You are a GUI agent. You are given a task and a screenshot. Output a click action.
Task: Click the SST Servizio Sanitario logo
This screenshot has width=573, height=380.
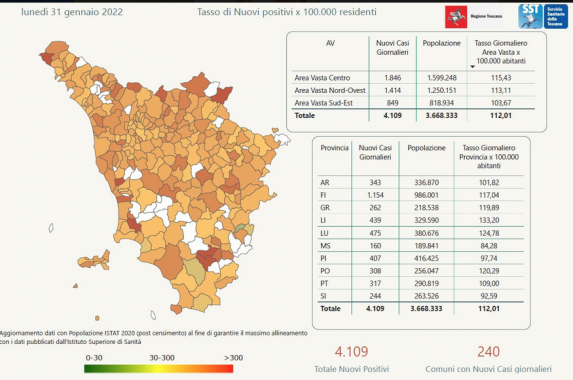pos(543,16)
